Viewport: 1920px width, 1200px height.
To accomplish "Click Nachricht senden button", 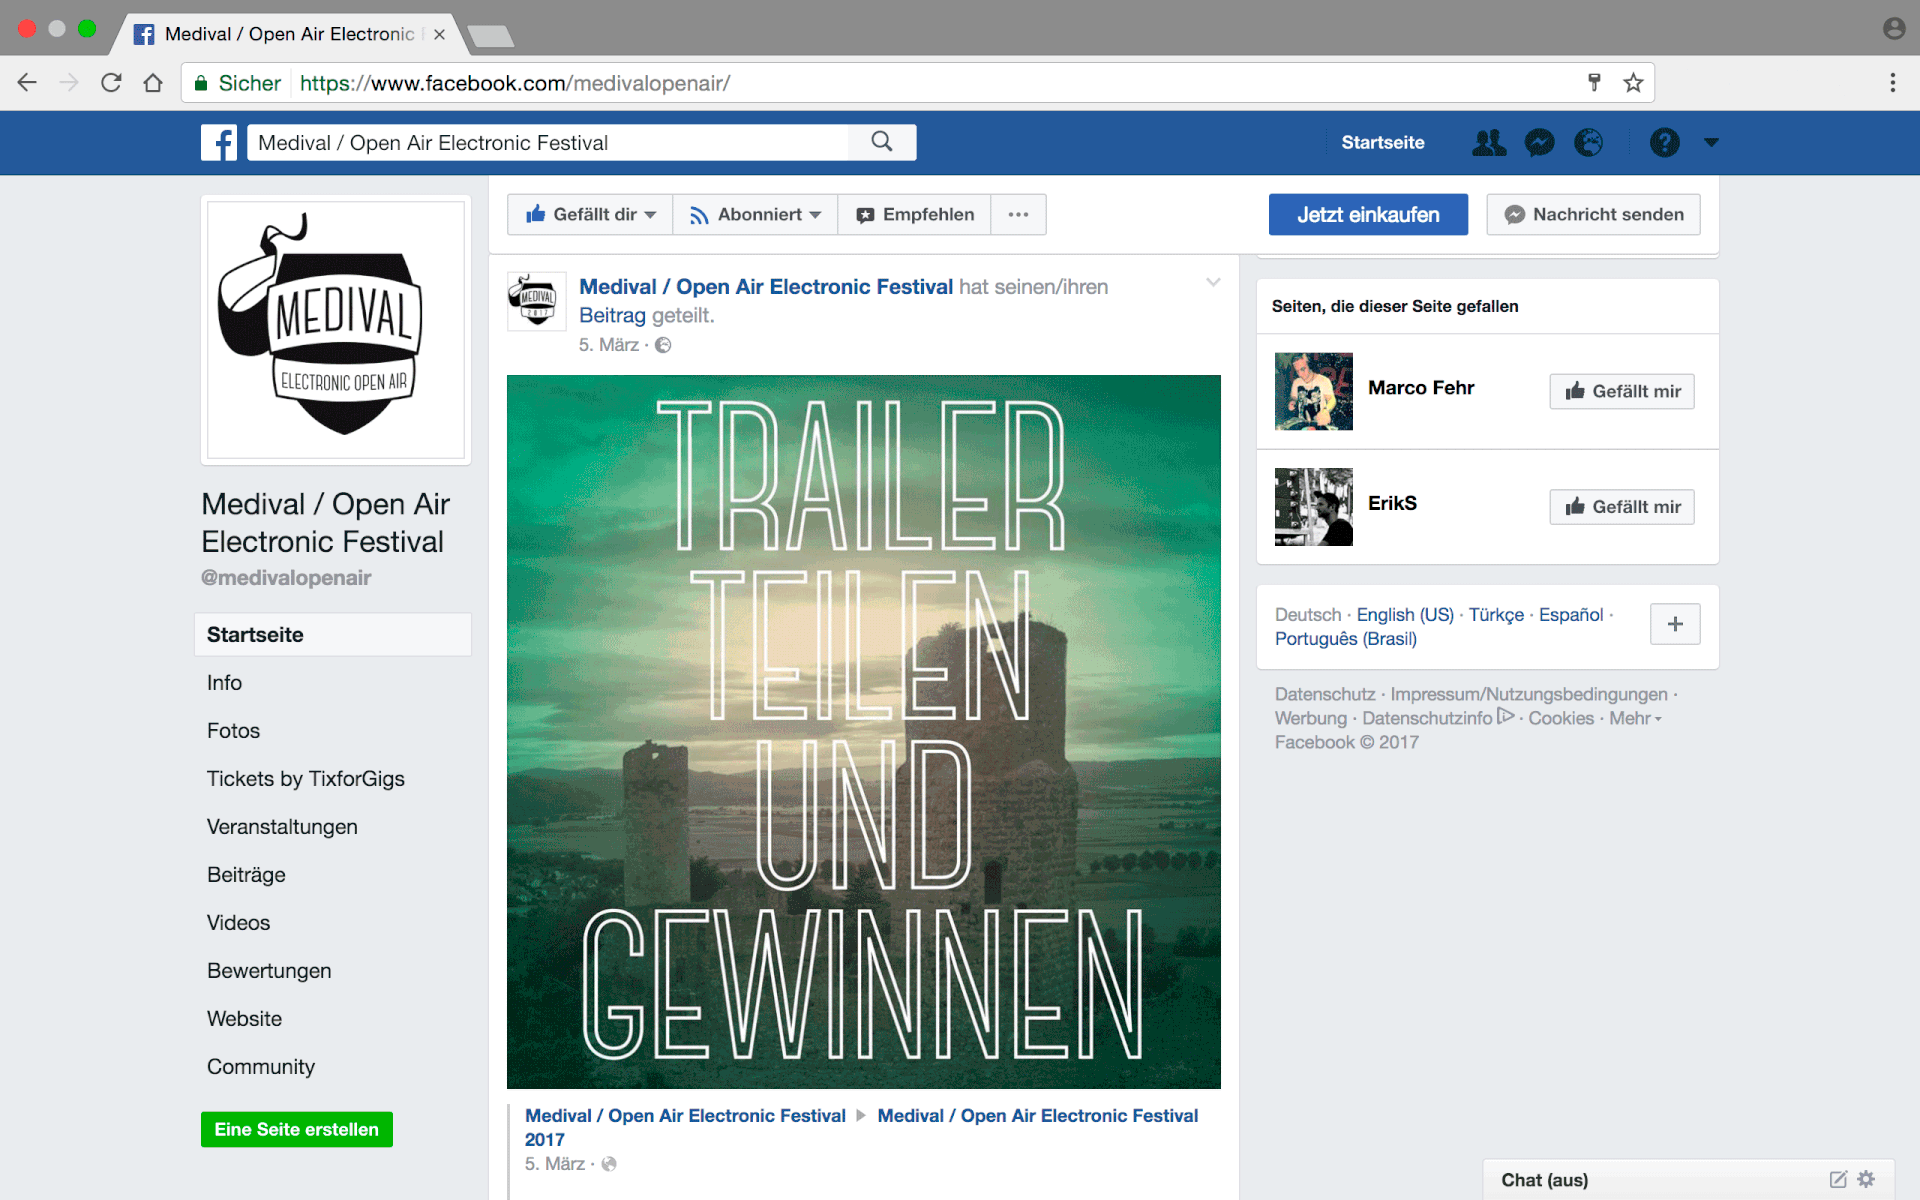I will pyautogui.click(x=1593, y=215).
